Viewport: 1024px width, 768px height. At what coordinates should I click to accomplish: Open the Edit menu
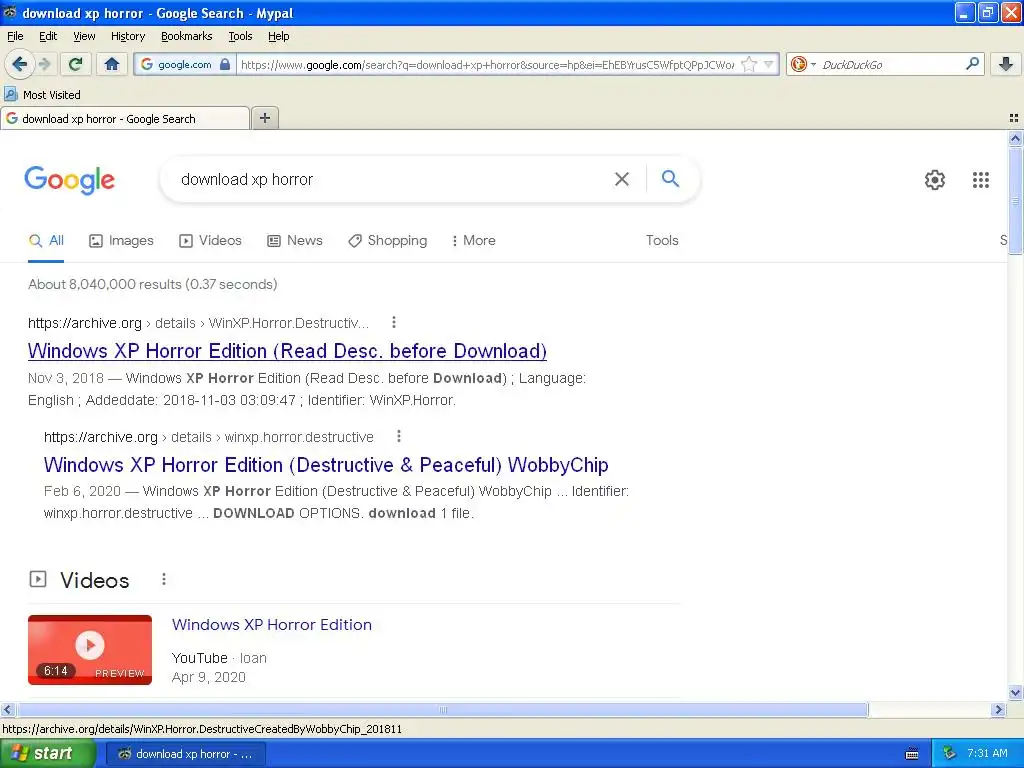(48, 37)
